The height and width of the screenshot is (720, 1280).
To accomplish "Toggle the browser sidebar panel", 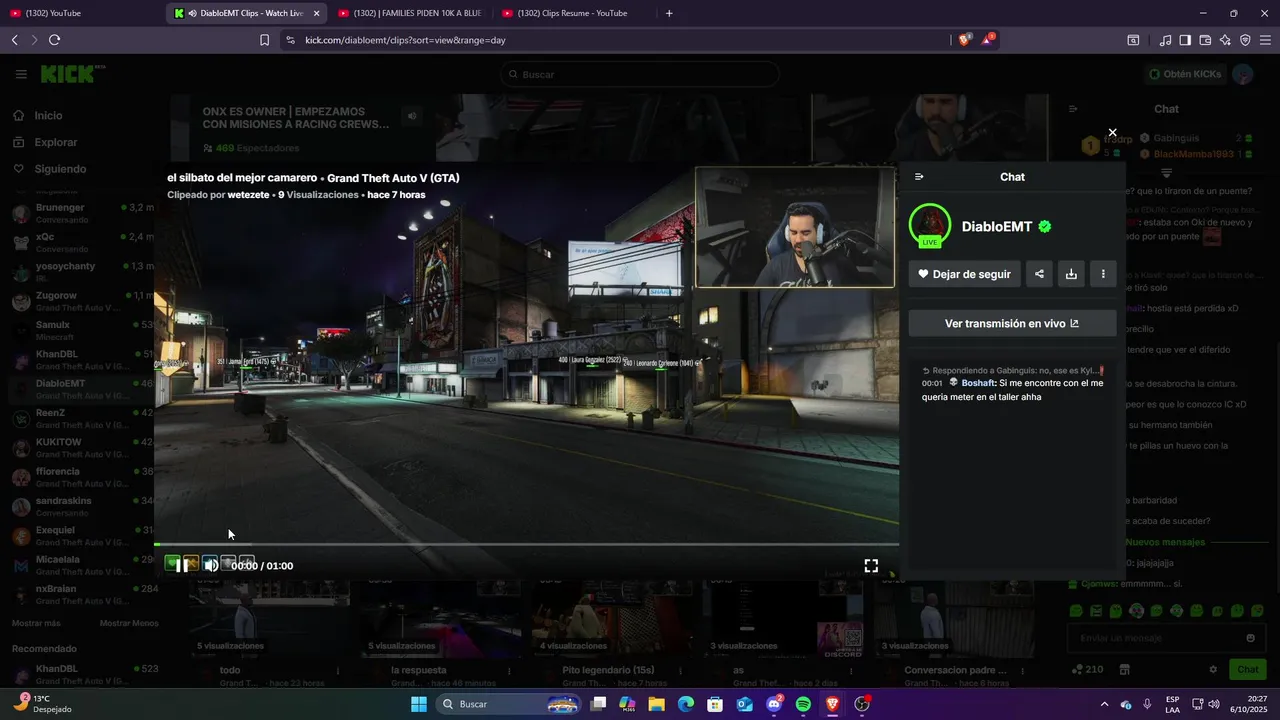I will [1185, 40].
